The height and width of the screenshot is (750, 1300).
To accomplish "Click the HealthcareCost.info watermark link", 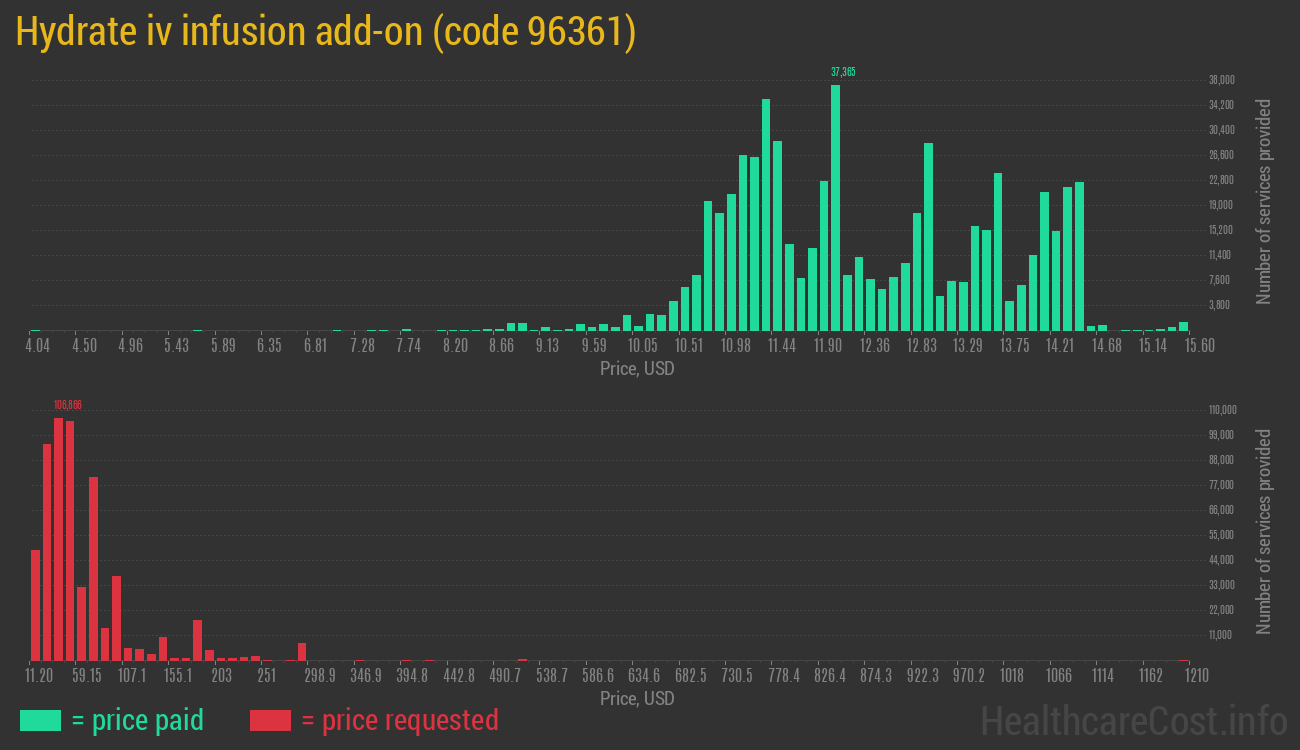I will coord(1133,720).
